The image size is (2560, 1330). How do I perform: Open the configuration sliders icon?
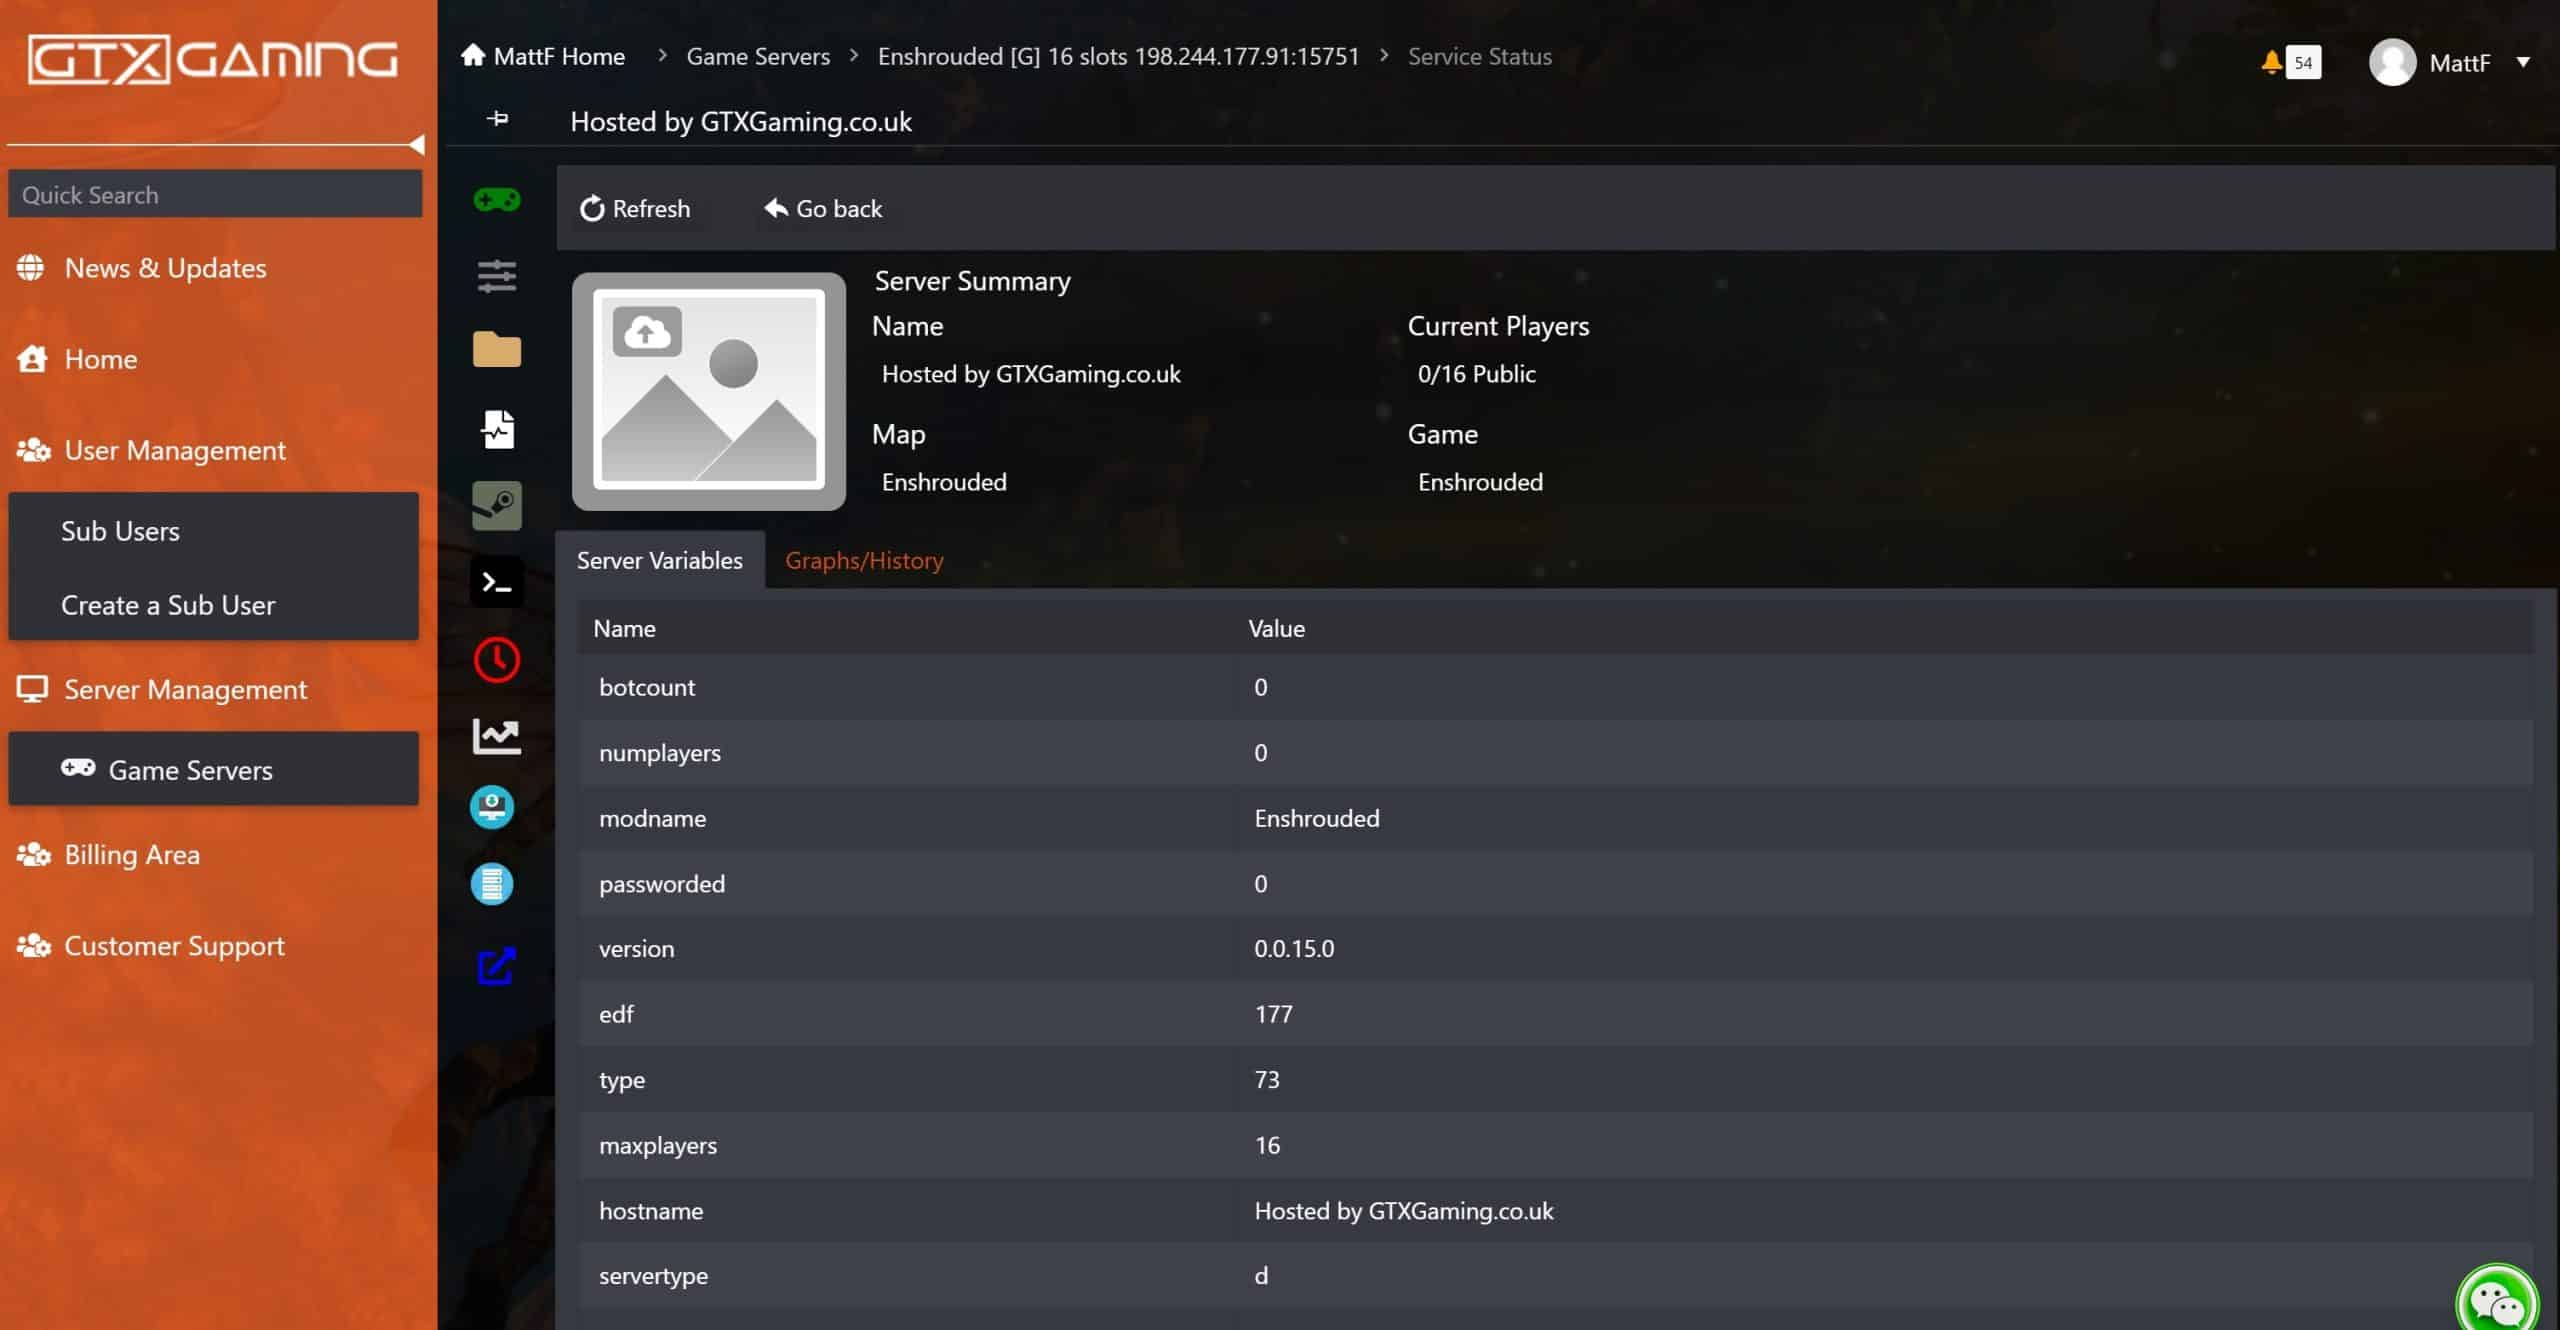(x=496, y=276)
